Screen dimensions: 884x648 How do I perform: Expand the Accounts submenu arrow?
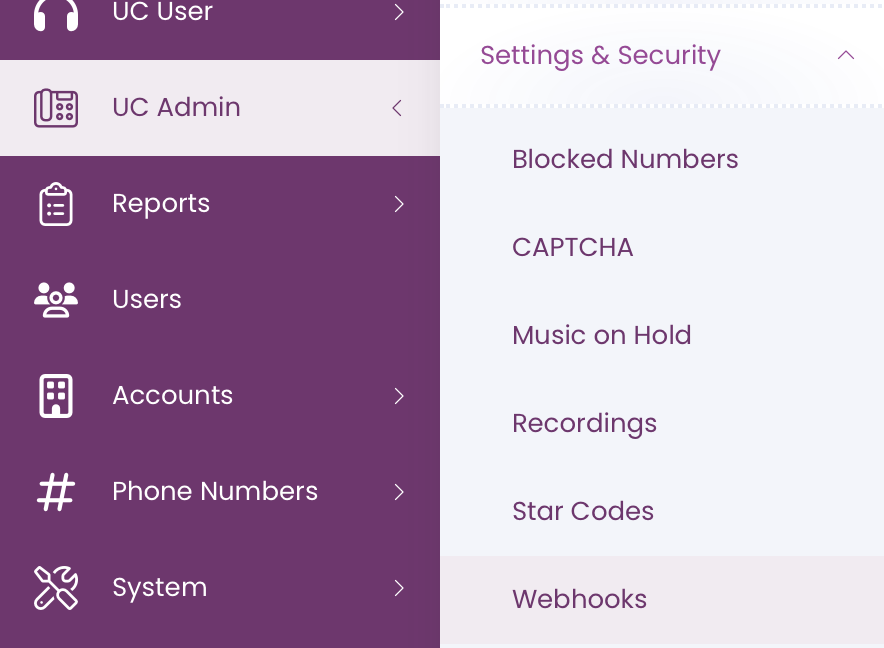(399, 396)
